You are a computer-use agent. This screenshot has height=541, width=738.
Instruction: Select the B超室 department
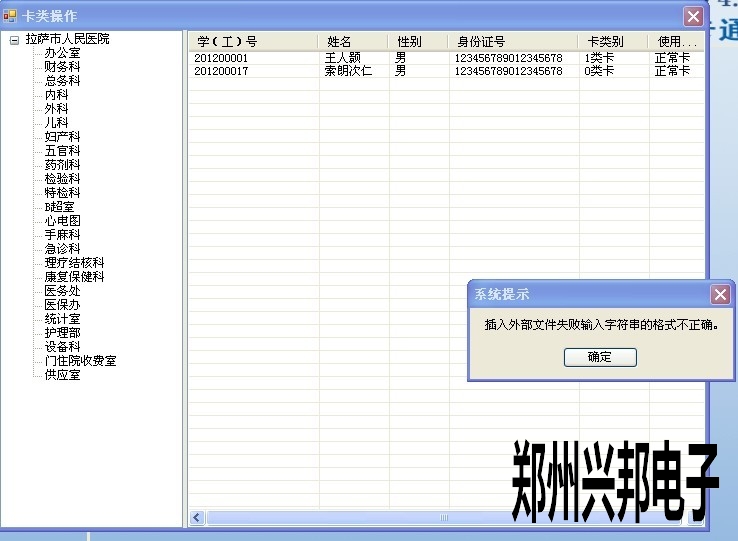coord(60,207)
